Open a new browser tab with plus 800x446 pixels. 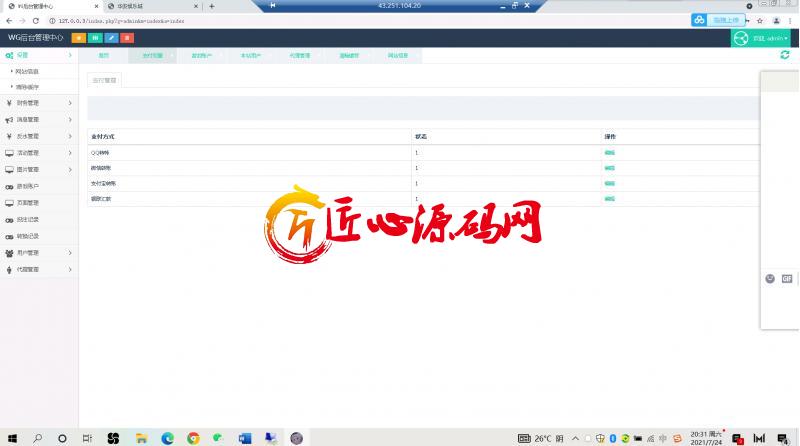pos(212,6)
